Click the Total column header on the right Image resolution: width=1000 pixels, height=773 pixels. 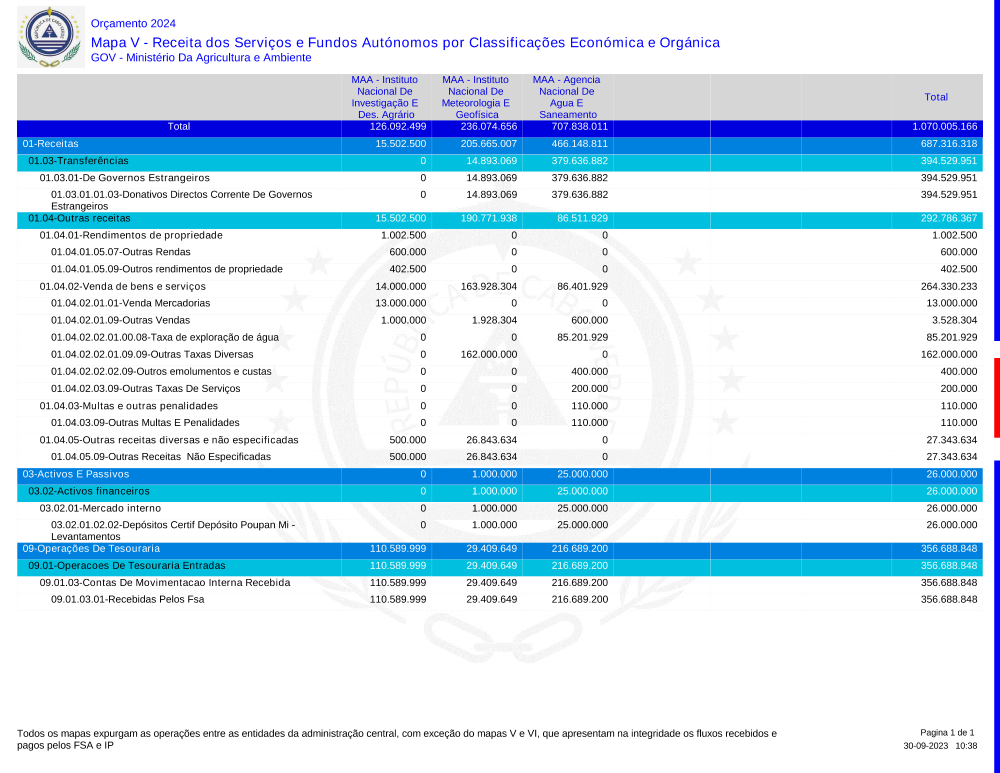click(936, 97)
